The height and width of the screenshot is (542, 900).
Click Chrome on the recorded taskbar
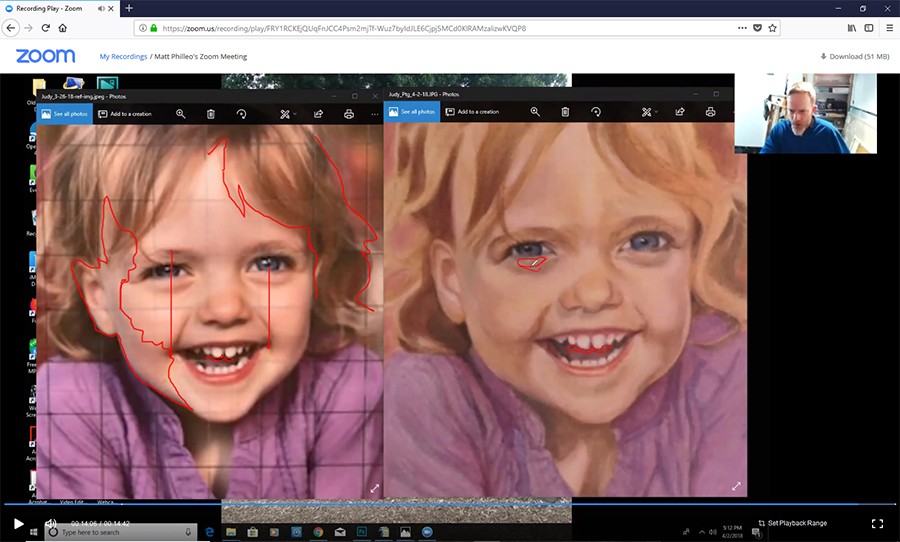tap(318, 532)
